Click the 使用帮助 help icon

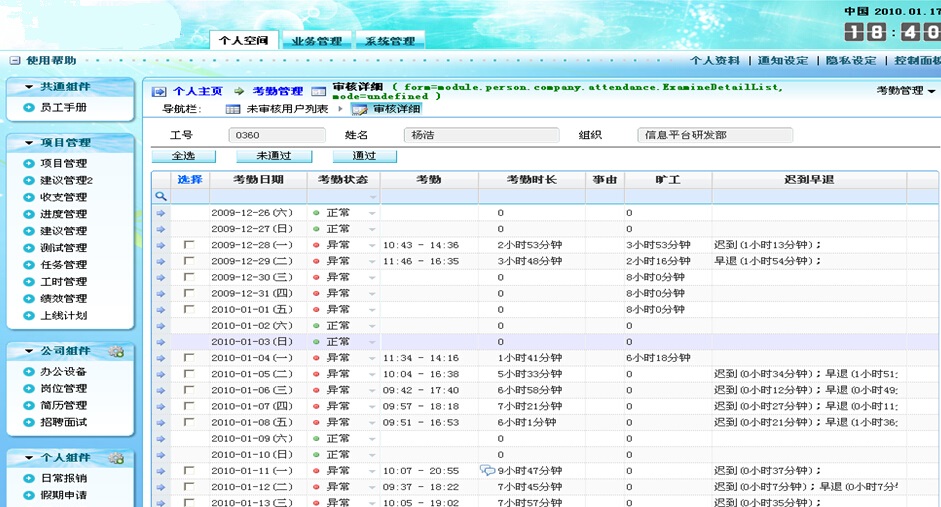(16, 60)
